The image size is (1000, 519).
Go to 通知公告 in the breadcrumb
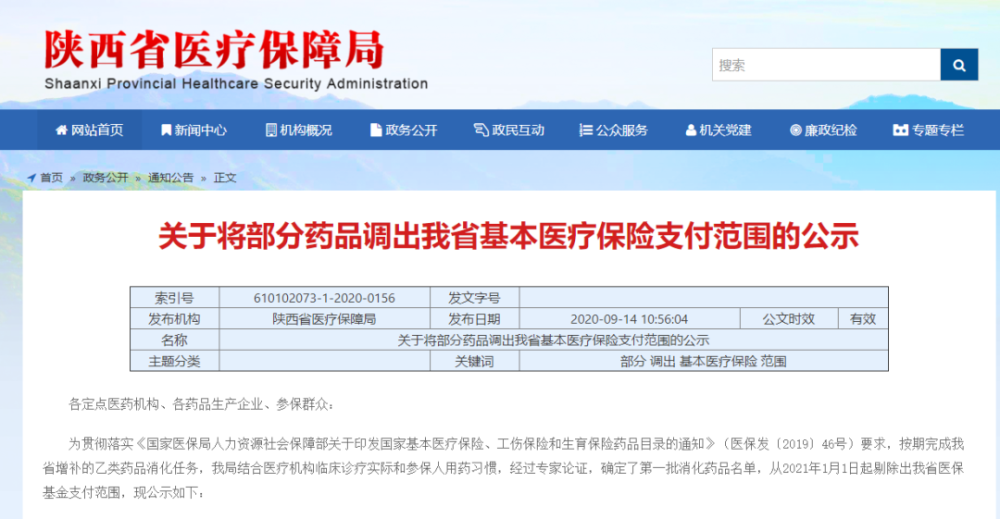pyautogui.click(x=171, y=178)
